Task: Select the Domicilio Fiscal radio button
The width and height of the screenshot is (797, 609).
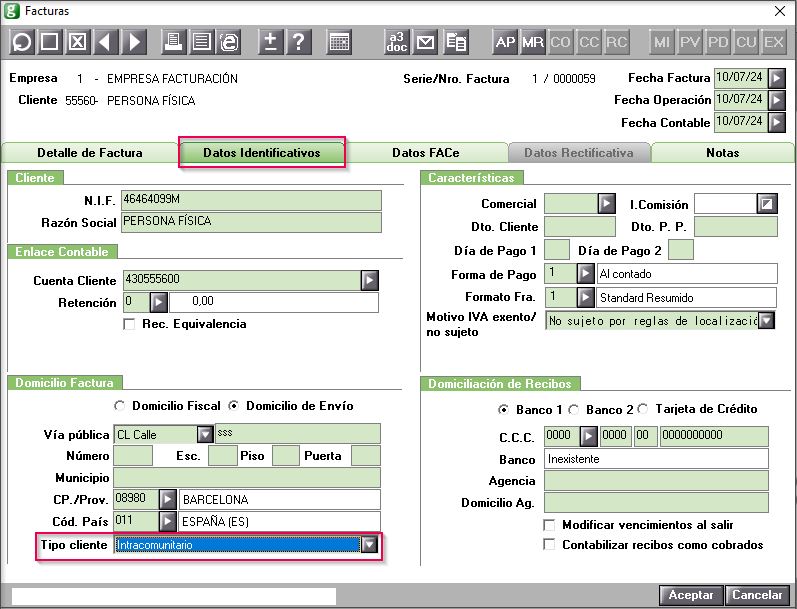Action: pos(119,406)
